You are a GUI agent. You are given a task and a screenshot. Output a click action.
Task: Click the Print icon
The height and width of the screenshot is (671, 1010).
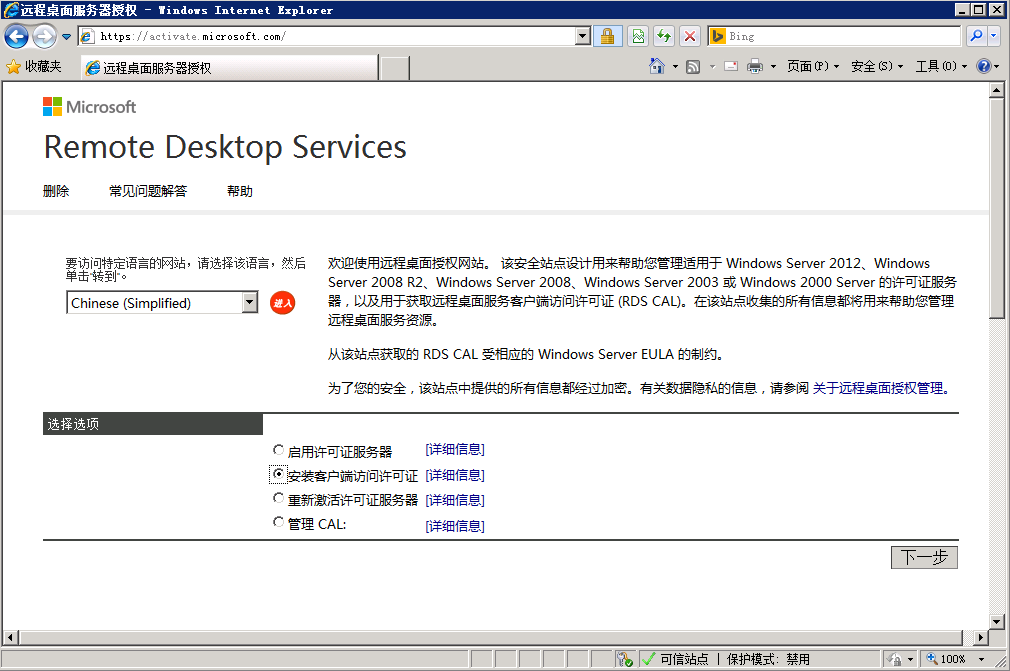point(755,66)
